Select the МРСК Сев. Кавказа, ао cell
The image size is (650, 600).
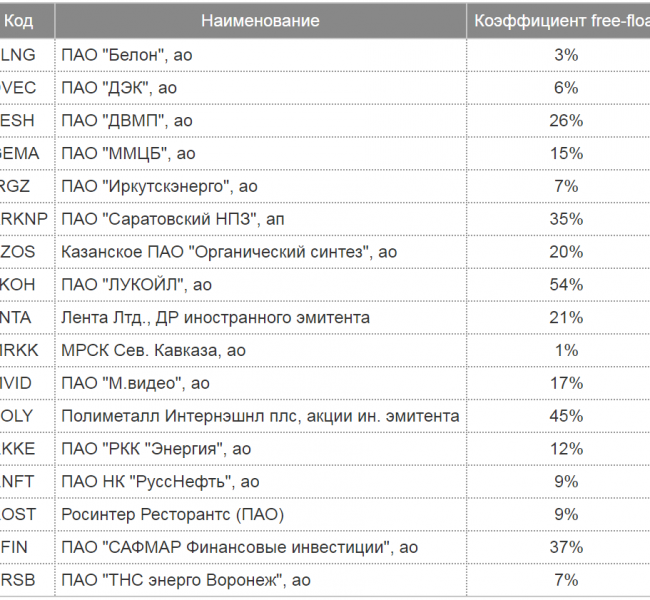[x=153, y=350]
